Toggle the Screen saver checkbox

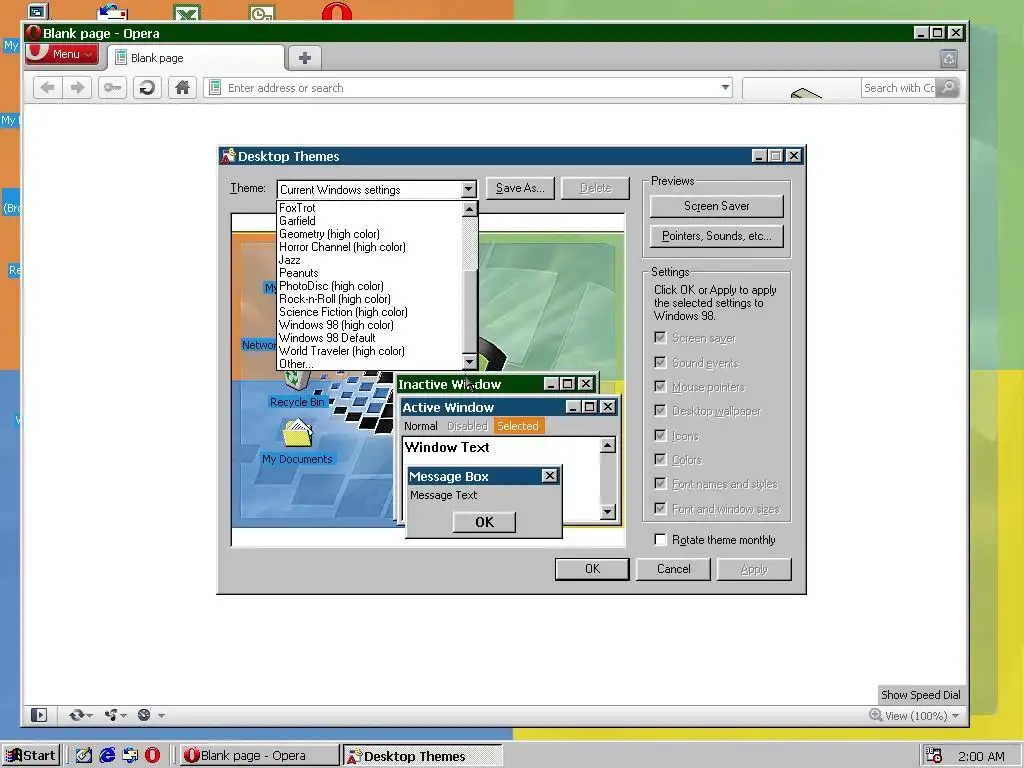[x=660, y=338]
